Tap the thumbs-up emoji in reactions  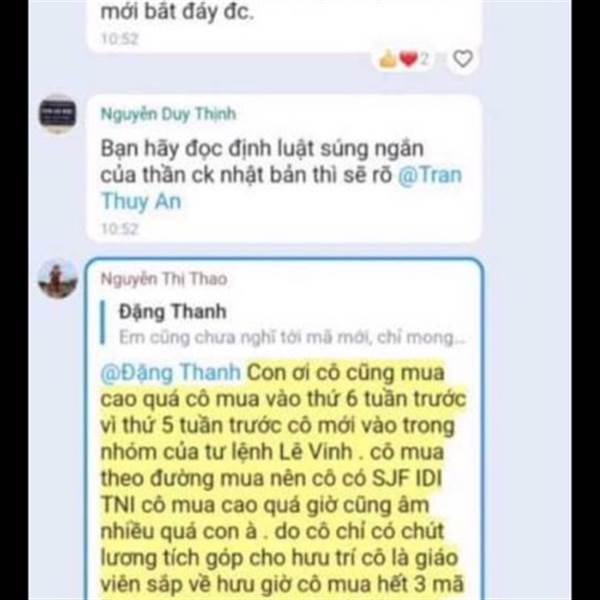tap(388, 59)
